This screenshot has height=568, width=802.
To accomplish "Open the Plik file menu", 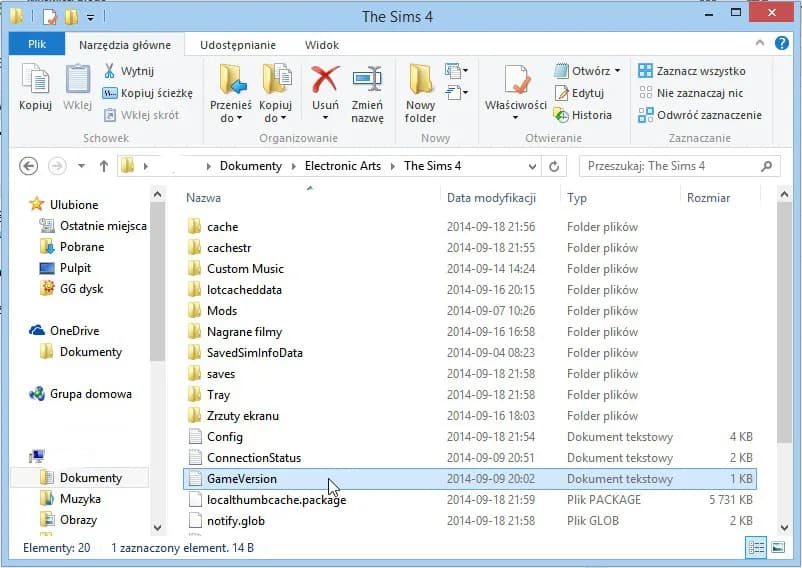I will click(37, 45).
